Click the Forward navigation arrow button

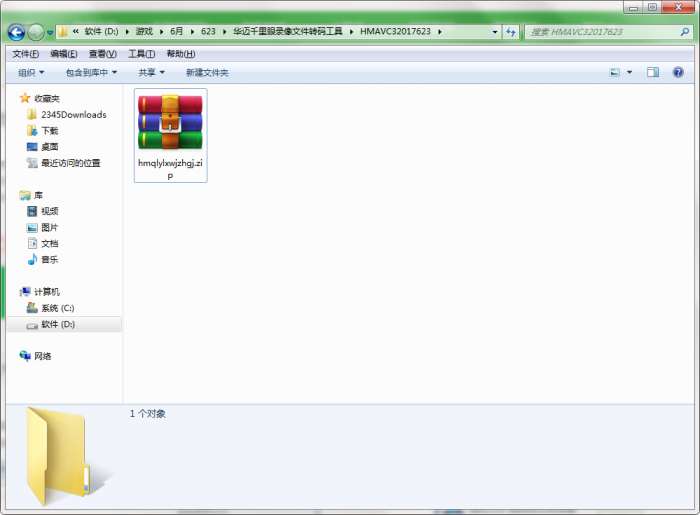coord(36,32)
